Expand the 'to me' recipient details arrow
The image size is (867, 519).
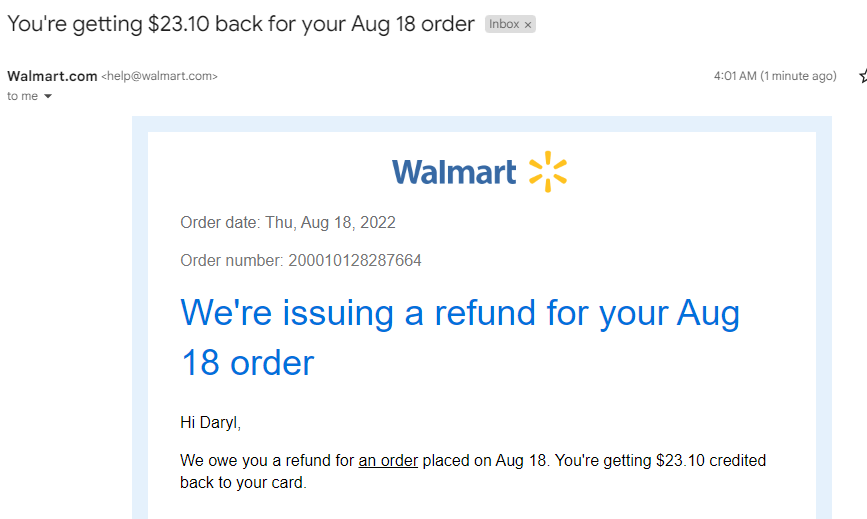(x=48, y=96)
